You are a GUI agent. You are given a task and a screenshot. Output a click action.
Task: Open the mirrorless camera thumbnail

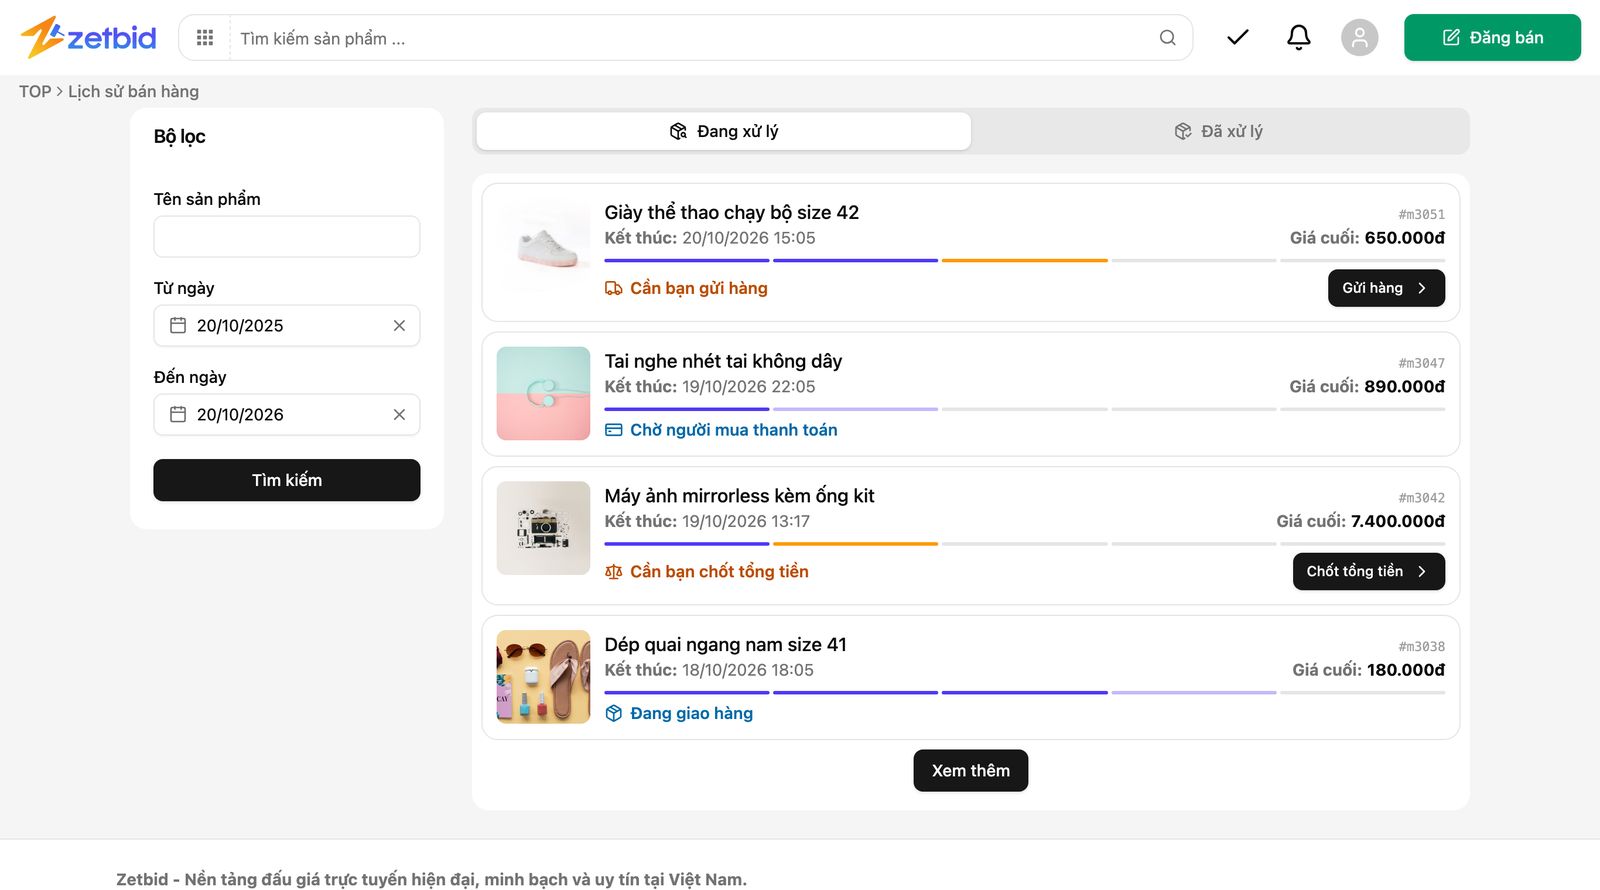coord(543,528)
